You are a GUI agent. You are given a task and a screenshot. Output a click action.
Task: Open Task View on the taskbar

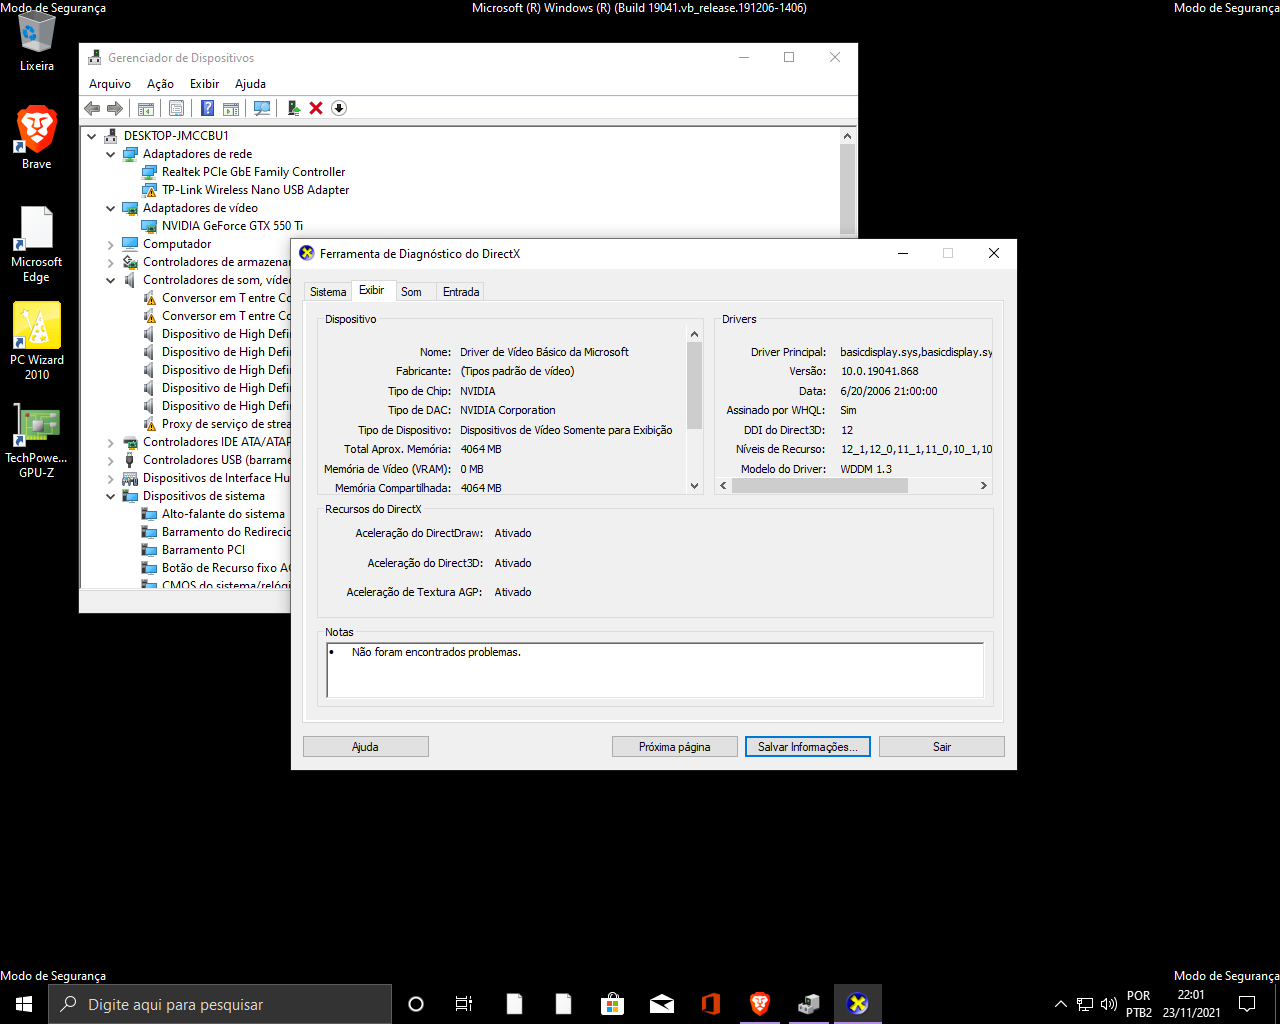pos(464,1004)
